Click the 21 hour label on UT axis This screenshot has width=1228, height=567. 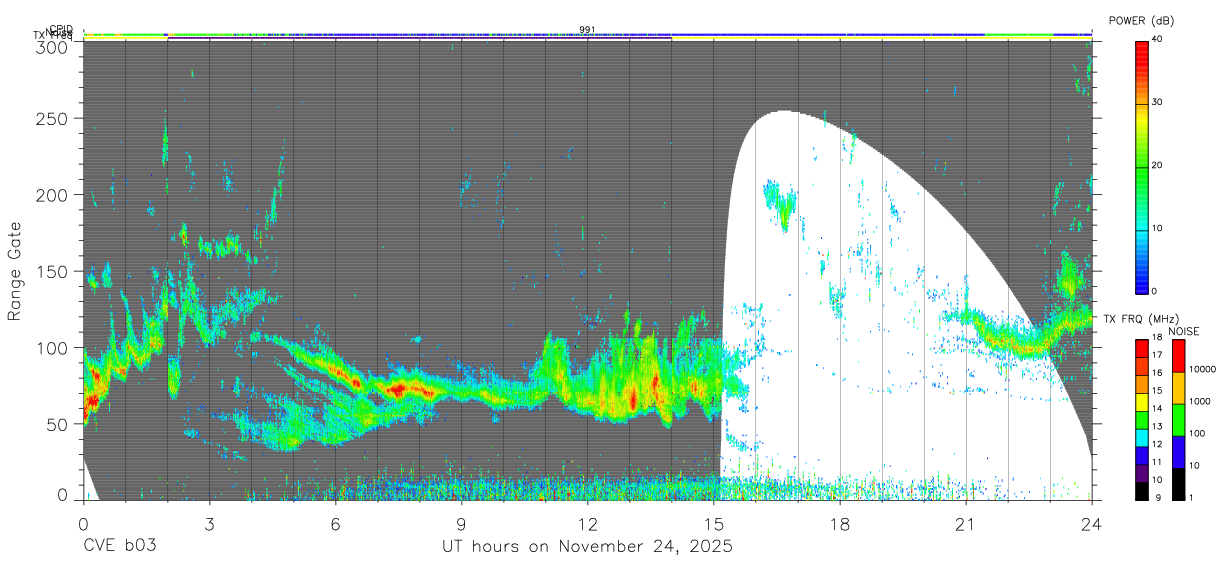[x=965, y=523]
